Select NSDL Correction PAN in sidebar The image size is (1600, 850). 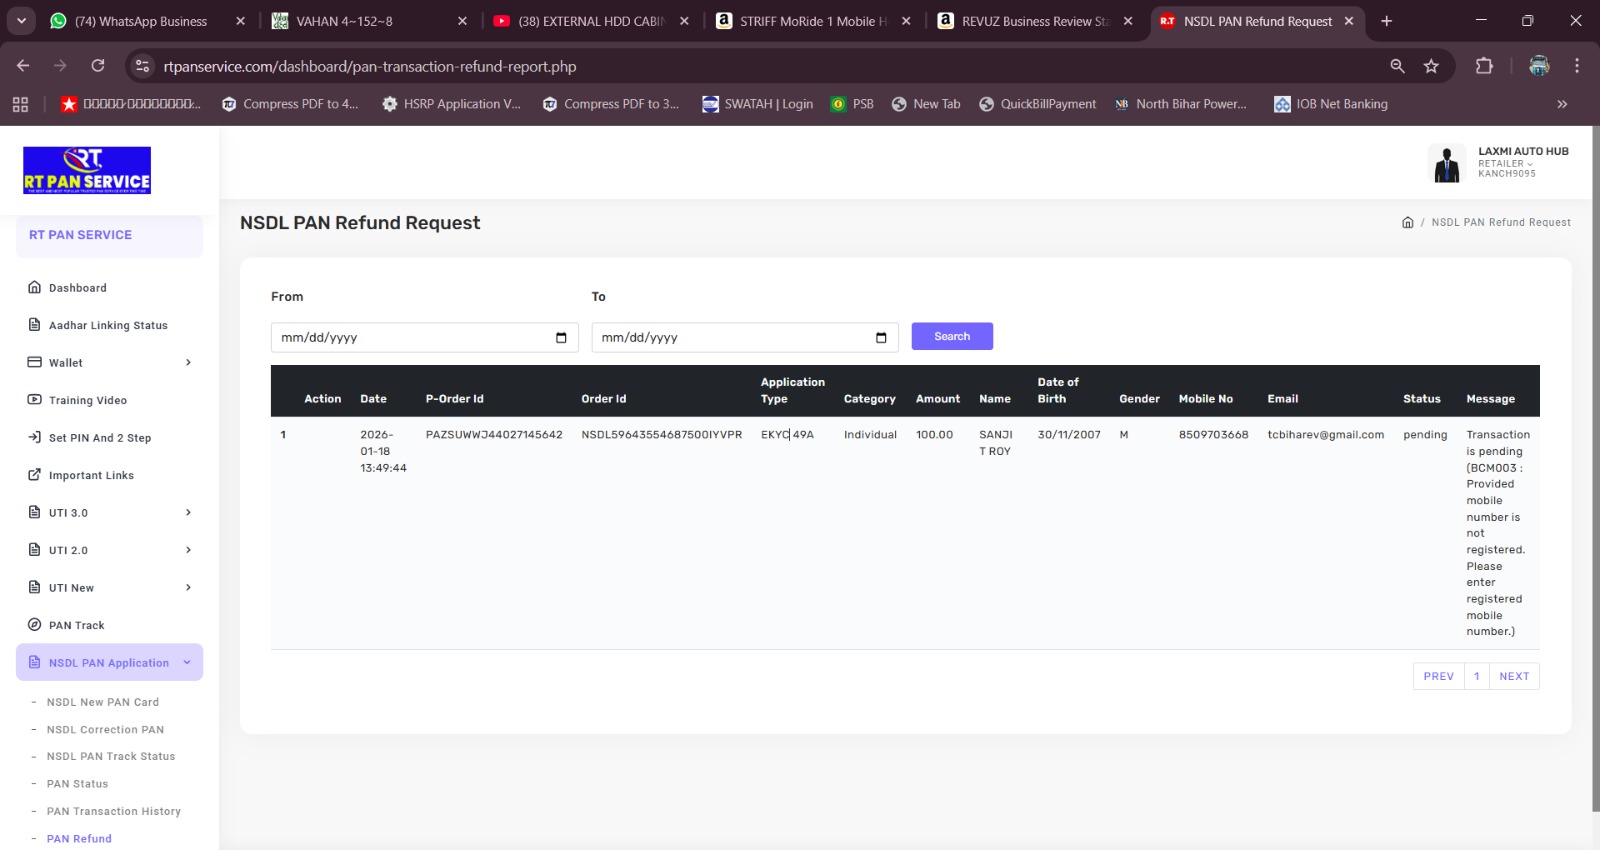pos(105,730)
